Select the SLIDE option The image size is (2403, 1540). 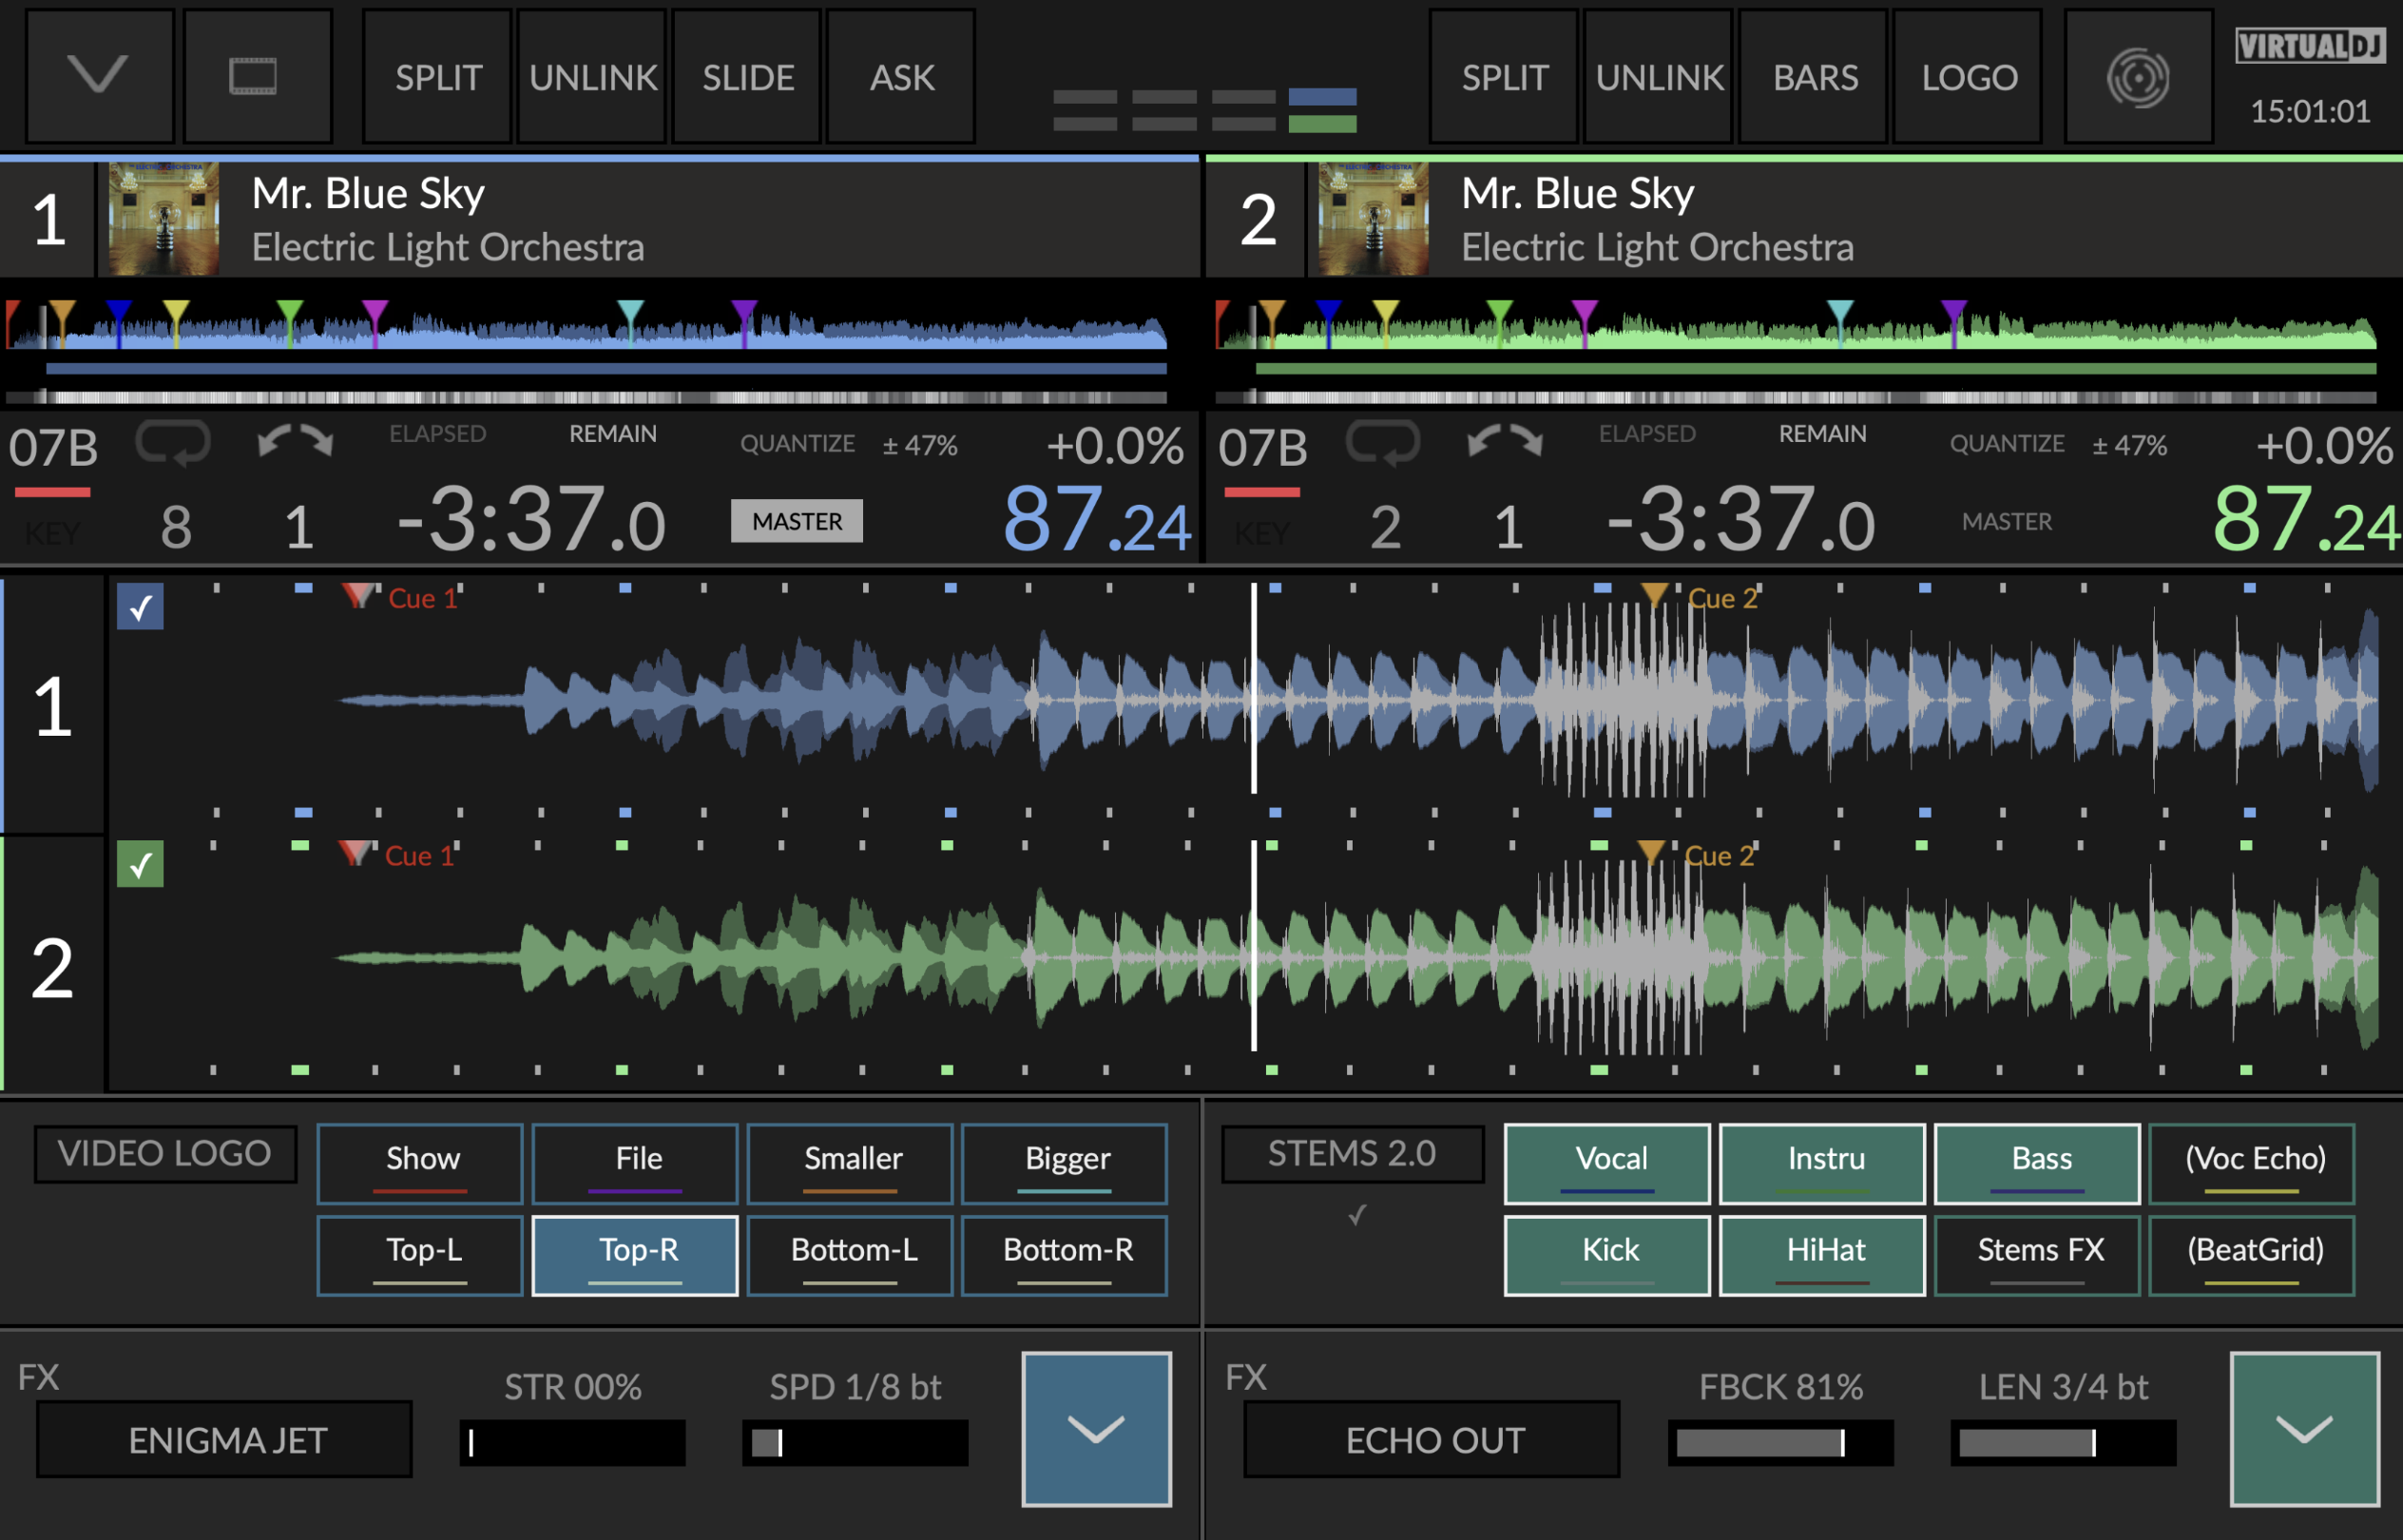coord(747,77)
